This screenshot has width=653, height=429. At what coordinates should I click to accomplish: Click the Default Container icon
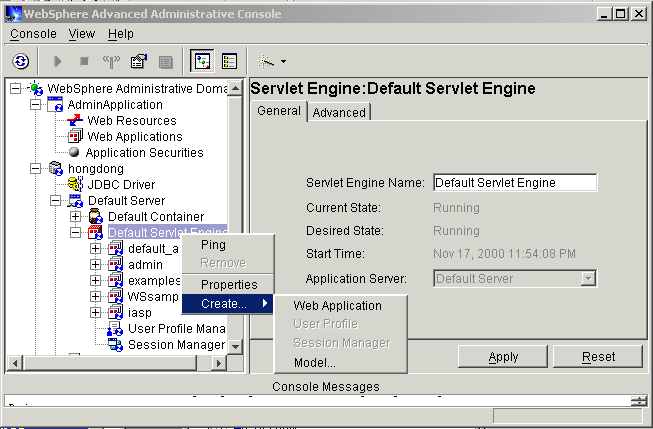tap(95, 216)
